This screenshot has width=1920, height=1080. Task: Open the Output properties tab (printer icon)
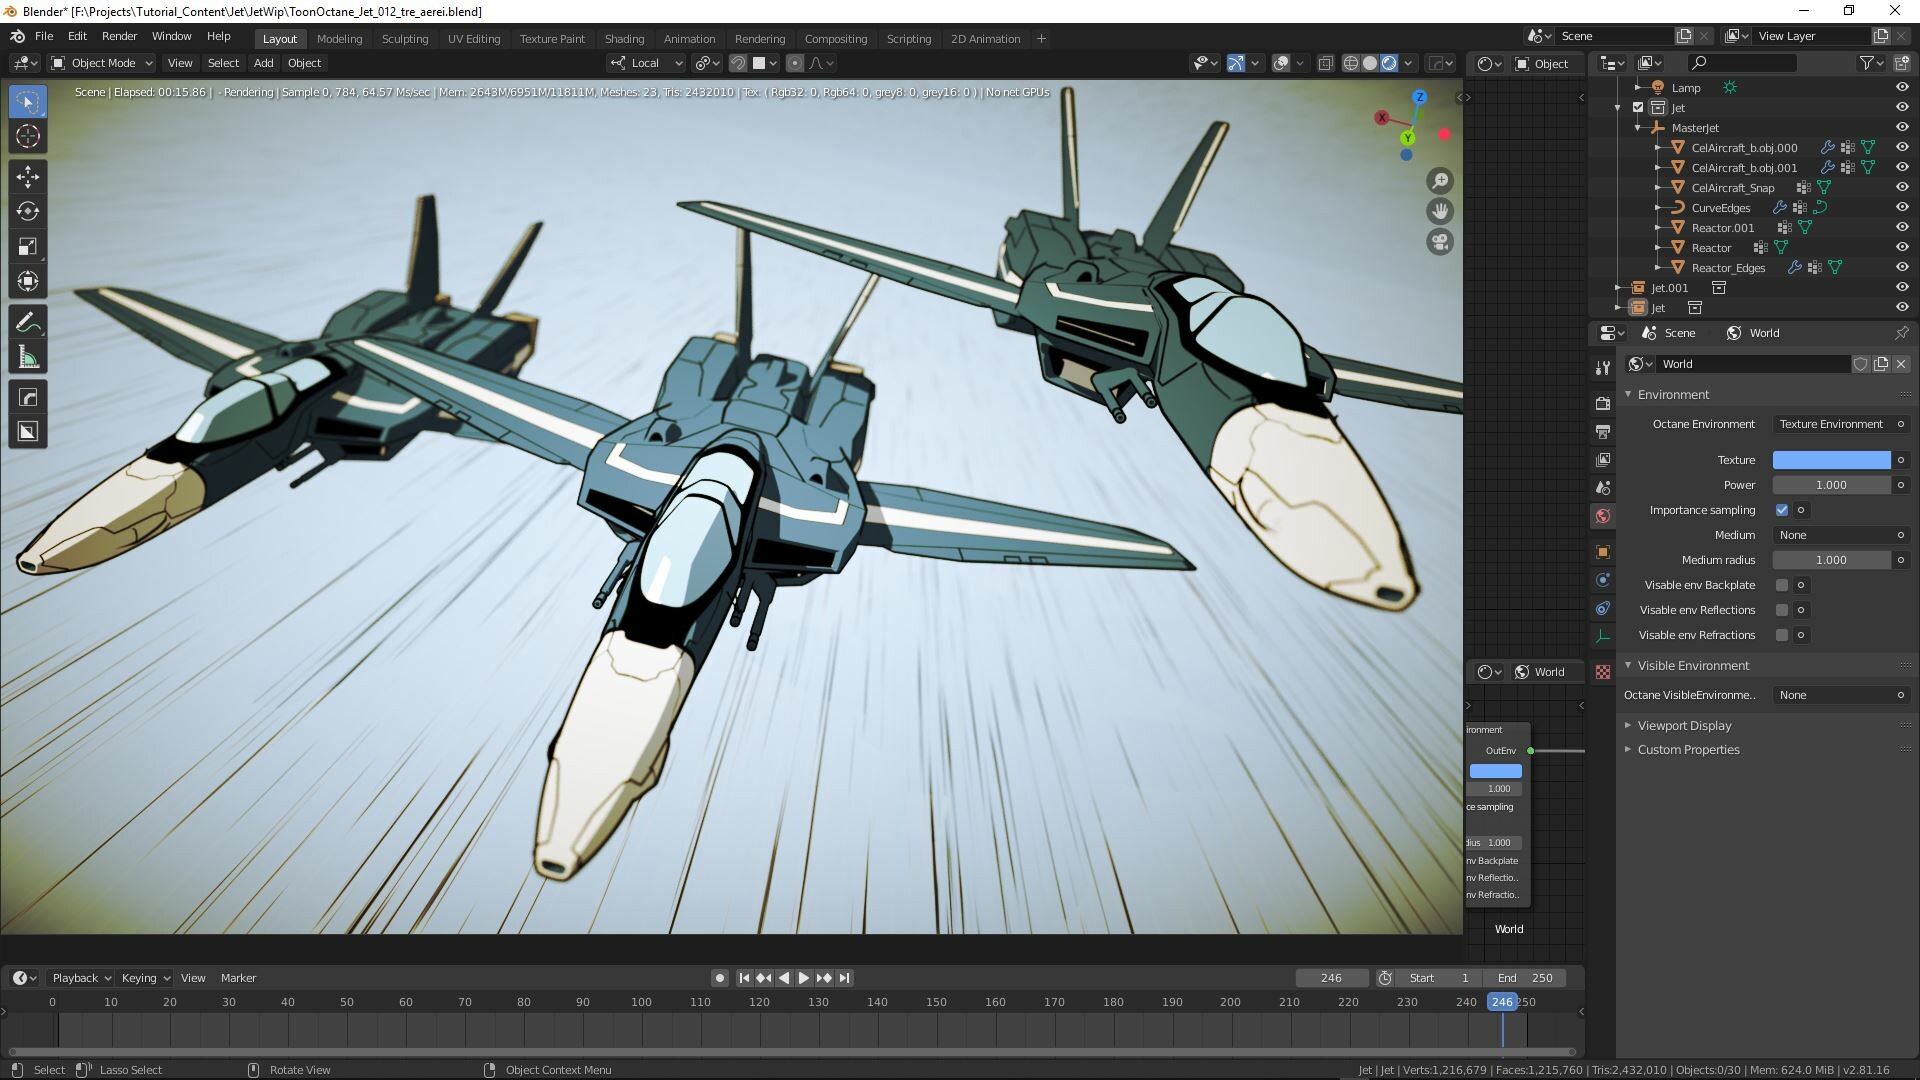pos(1603,432)
